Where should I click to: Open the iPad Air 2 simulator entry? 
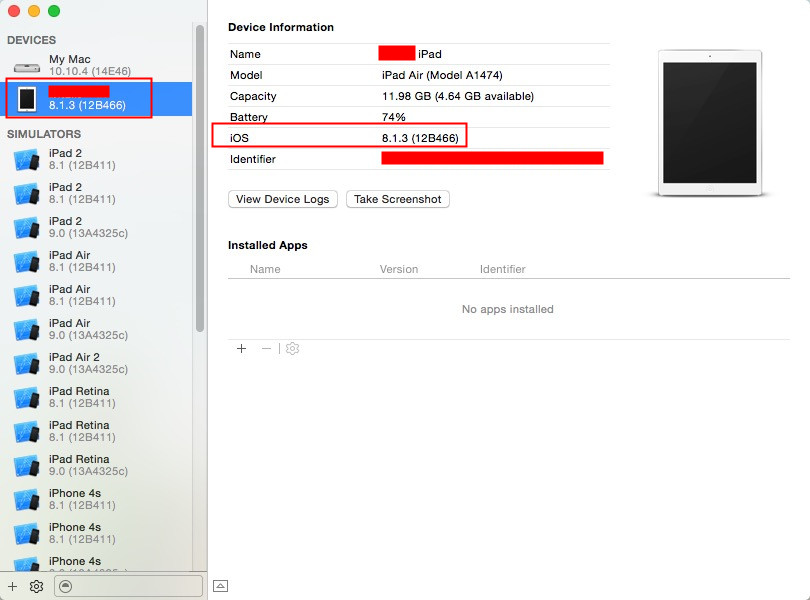tap(96, 363)
